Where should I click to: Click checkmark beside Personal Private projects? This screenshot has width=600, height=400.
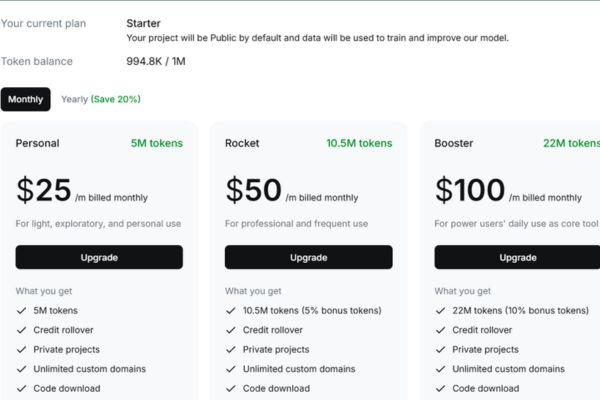[22, 350]
